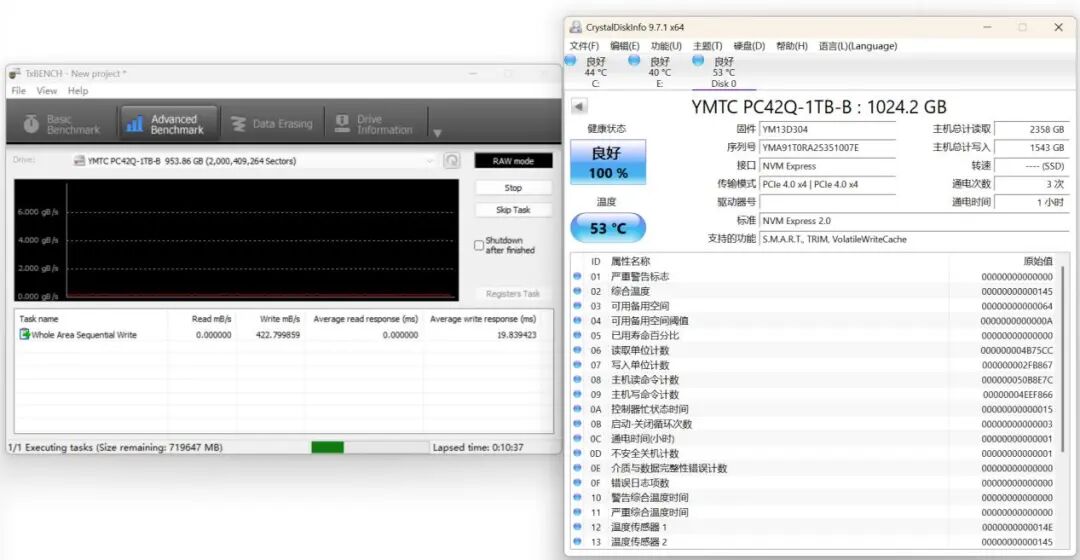Select Whole Area Sequential Write task row
Image resolution: width=1080 pixels, height=560 pixels.
tap(283, 335)
